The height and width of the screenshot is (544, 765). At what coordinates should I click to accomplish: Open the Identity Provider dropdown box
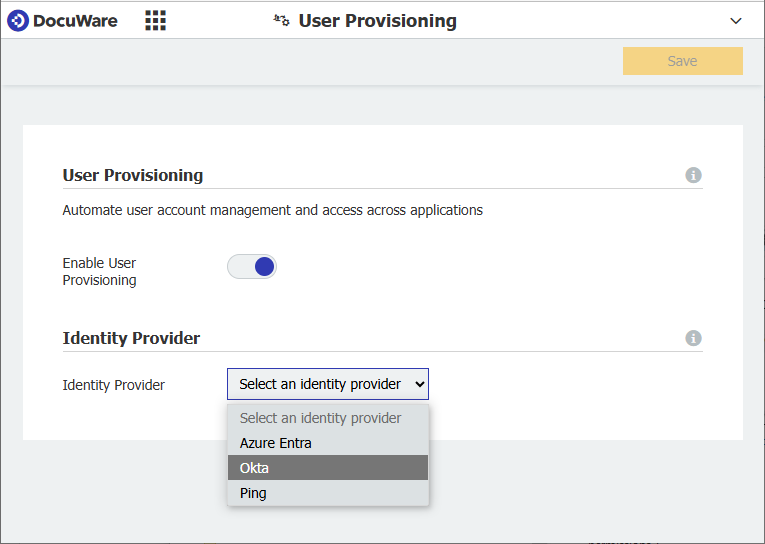click(x=328, y=384)
